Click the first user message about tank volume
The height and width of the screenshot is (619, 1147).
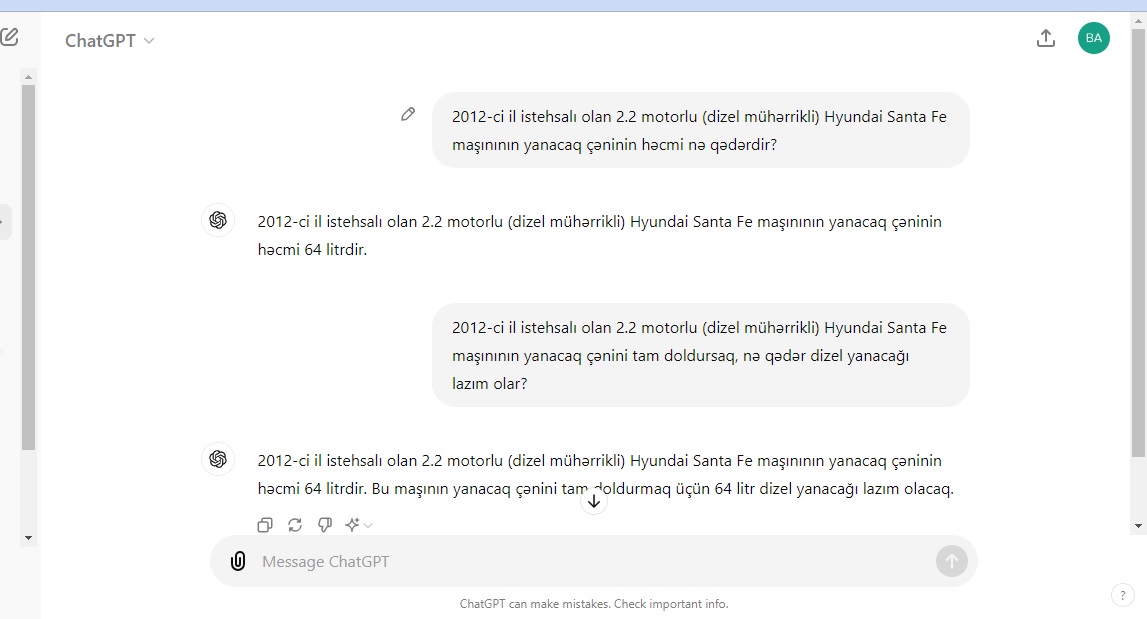tap(700, 130)
